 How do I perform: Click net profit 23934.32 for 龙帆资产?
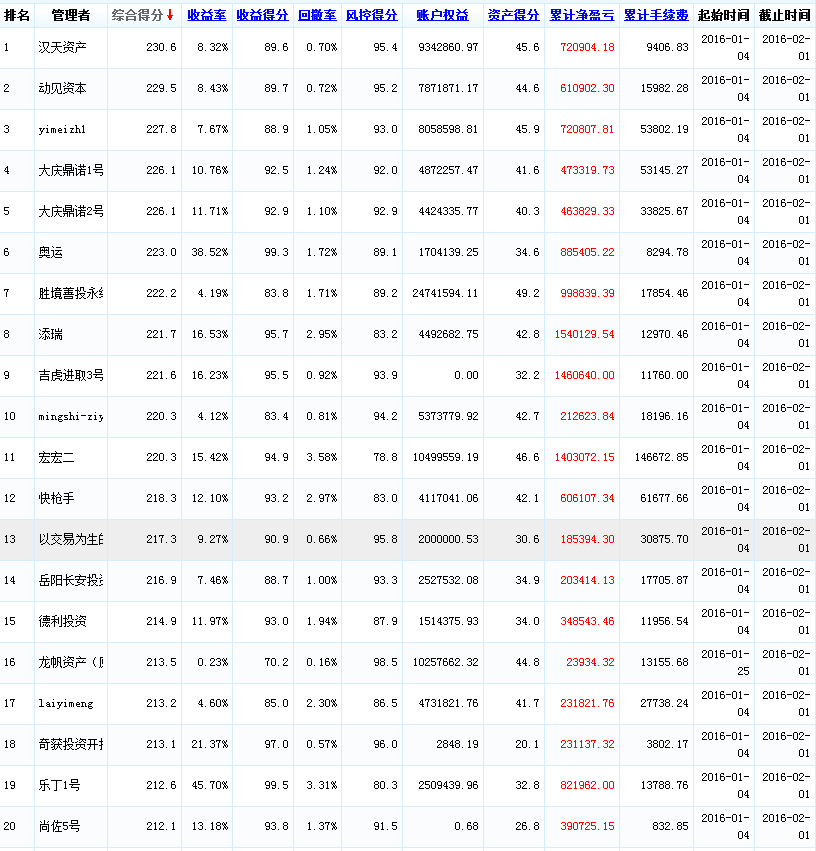point(590,662)
